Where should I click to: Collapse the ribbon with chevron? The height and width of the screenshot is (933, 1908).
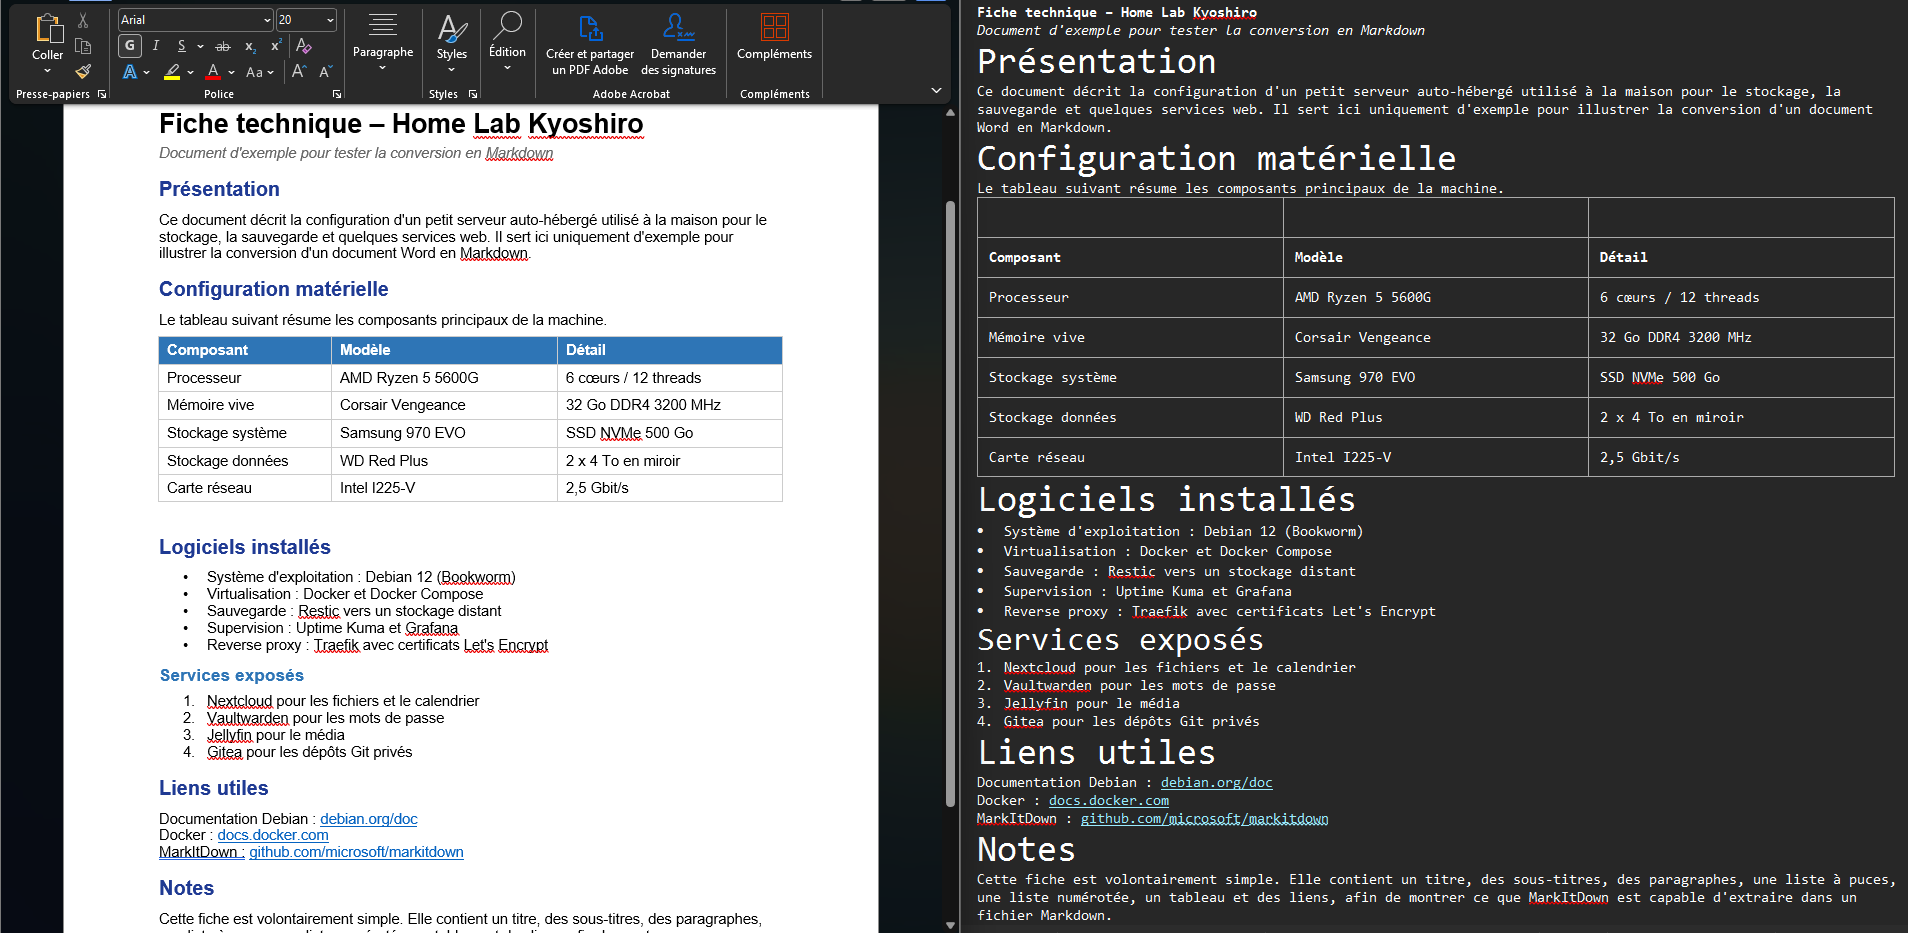coord(936,90)
